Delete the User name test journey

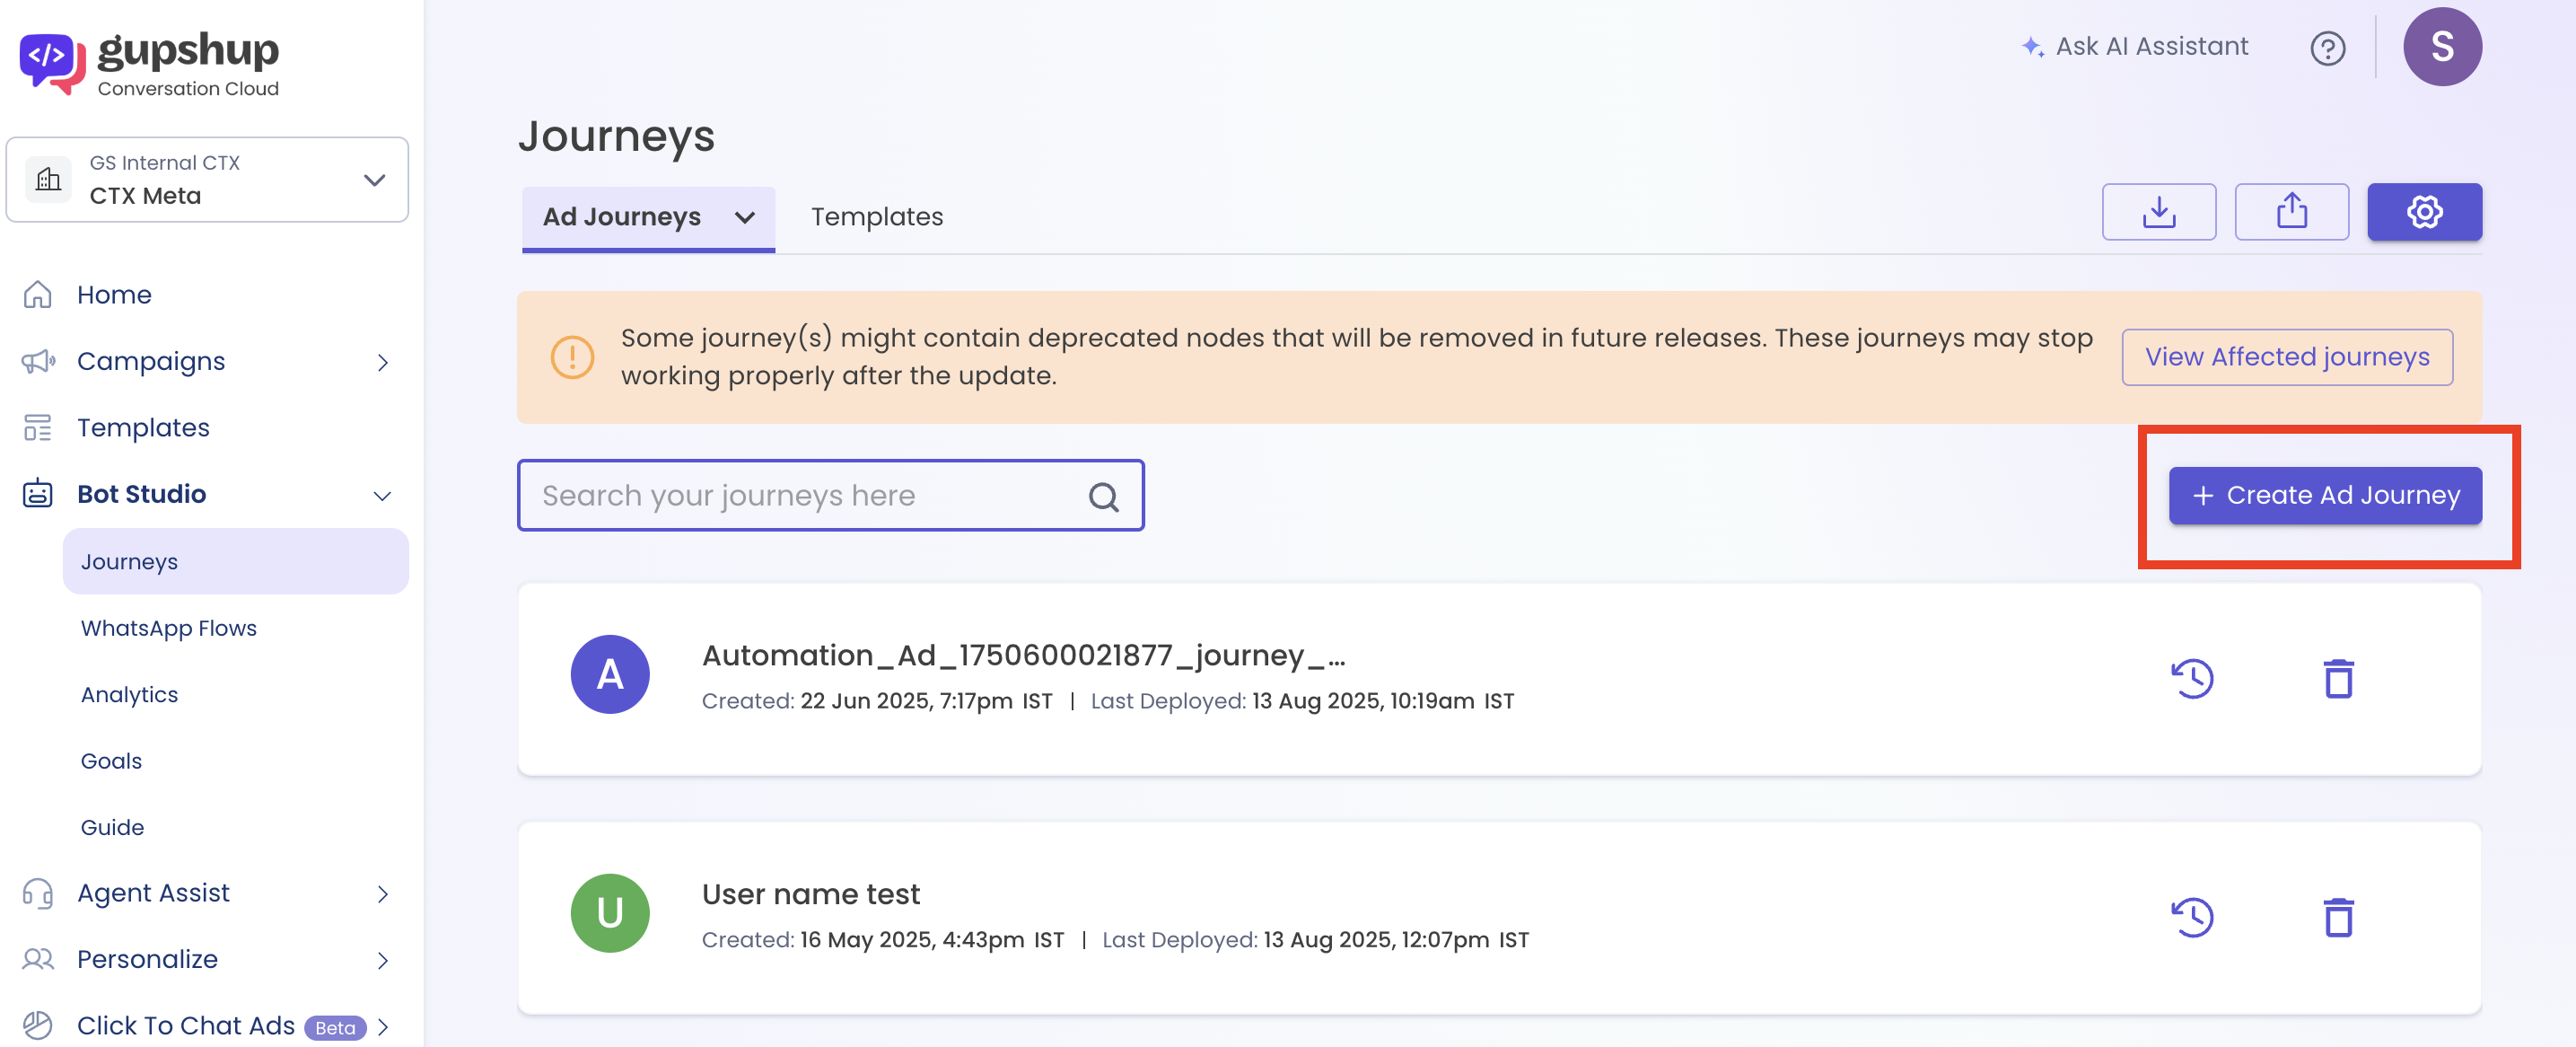(x=2338, y=917)
